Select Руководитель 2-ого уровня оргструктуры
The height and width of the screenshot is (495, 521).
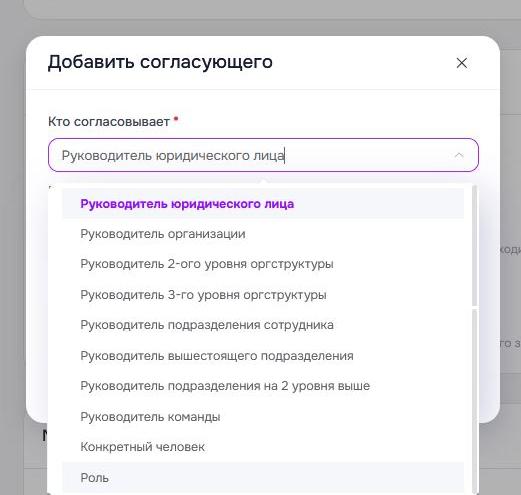coord(263,264)
